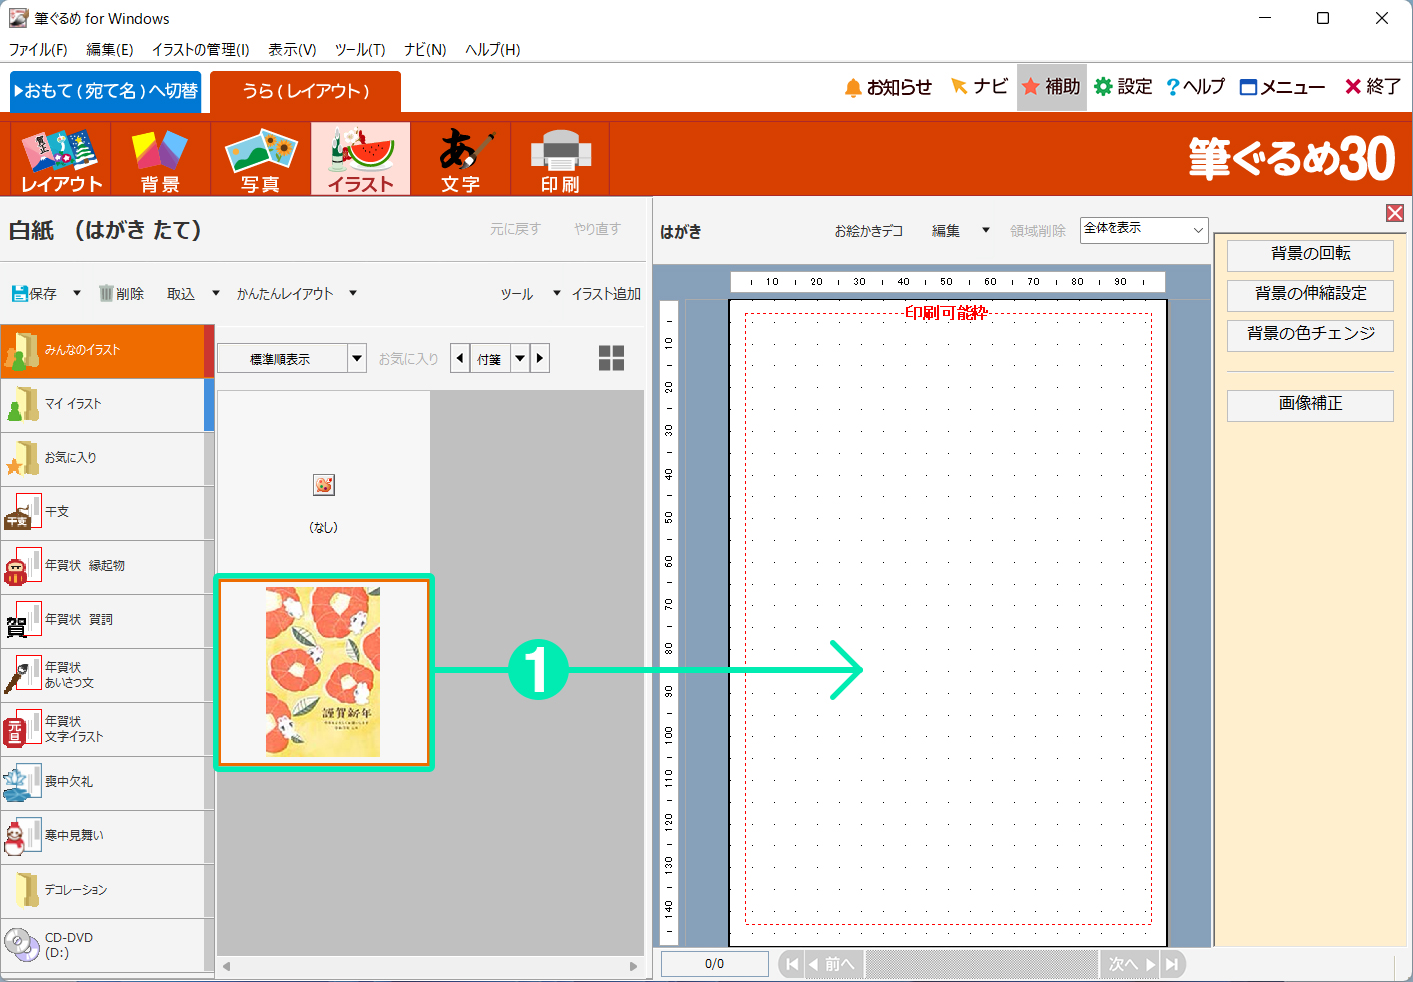1413x982 pixels.
Task: Click 背景の色チェンジ color change button
Action: (x=1310, y=334)
